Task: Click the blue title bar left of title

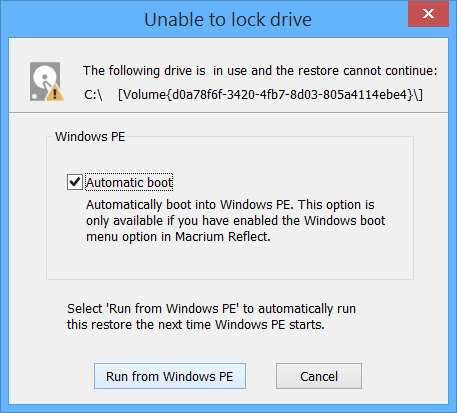Action: [72, 19]
